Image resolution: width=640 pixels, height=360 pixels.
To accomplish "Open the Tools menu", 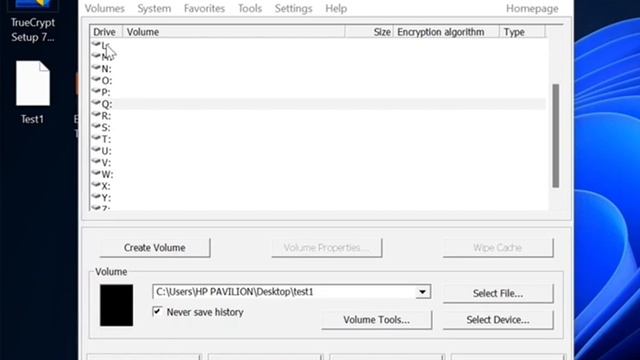I will pyautogui.click(x=250, y=9).
